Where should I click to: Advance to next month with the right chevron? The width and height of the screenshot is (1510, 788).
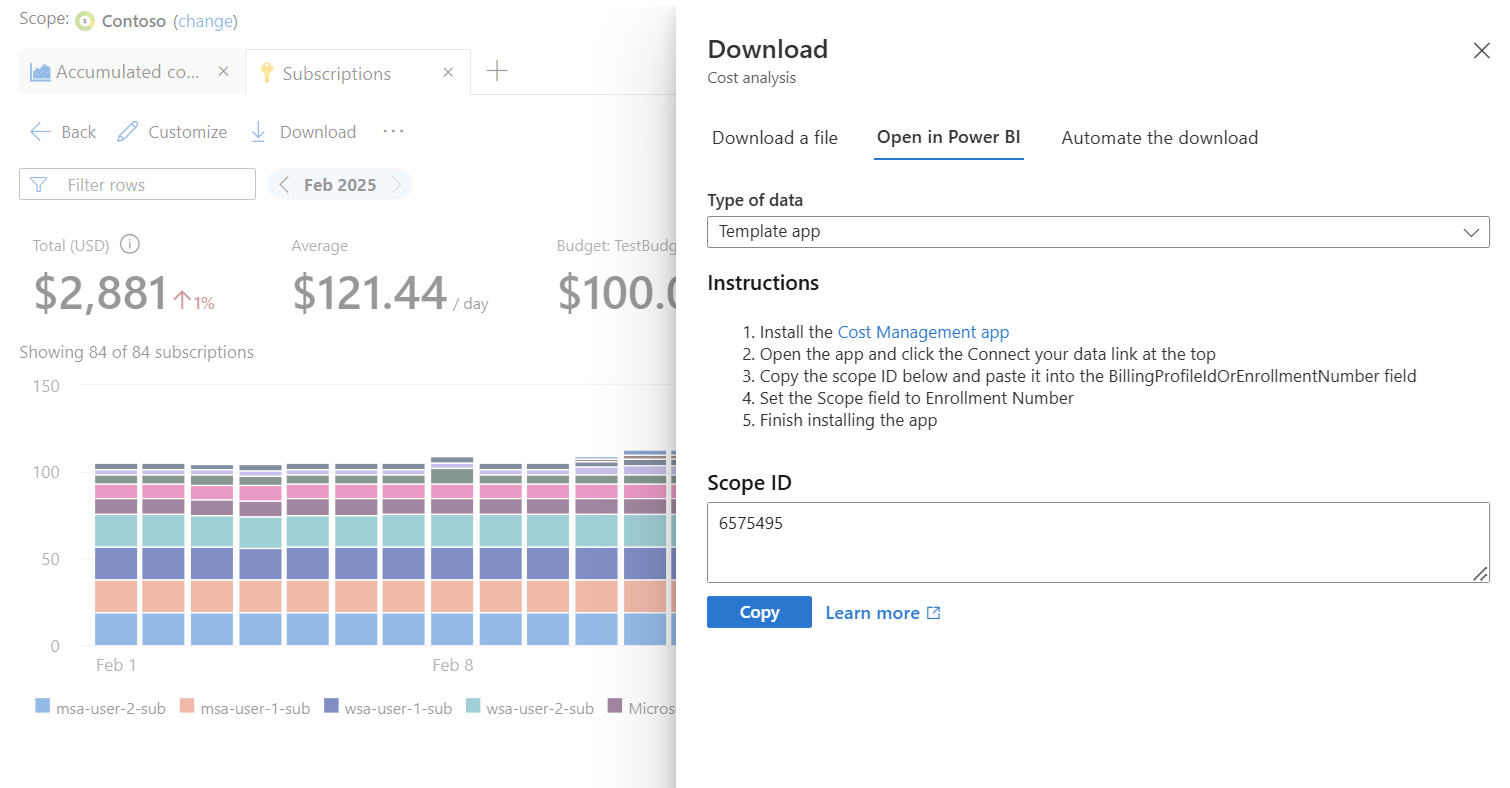(398, 184)
